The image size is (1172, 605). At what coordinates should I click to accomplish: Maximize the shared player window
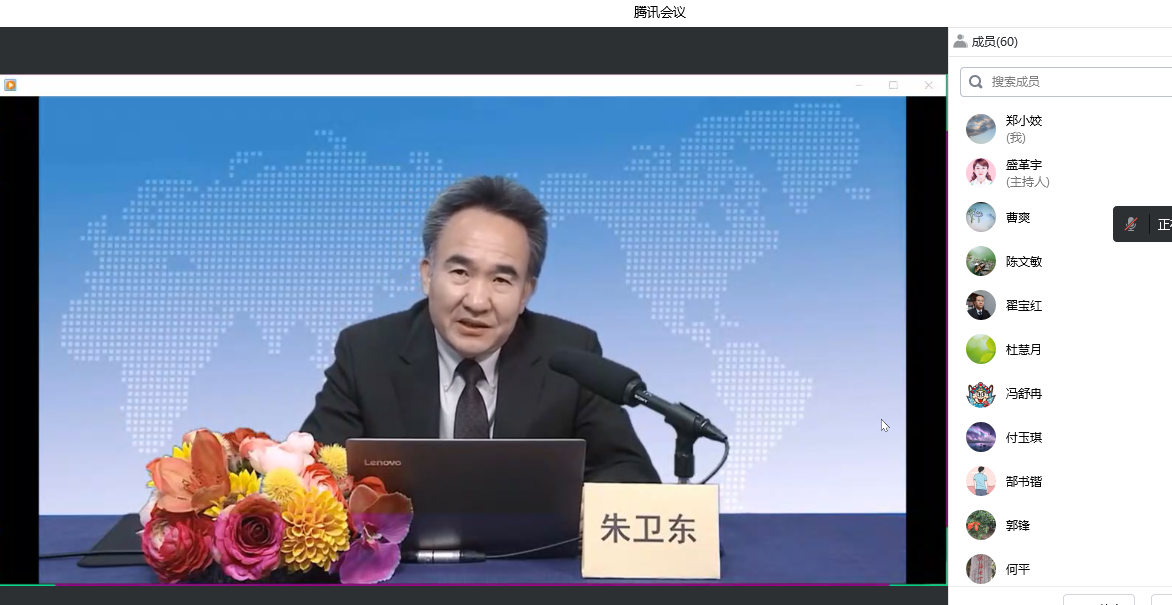tap(893, 85)
